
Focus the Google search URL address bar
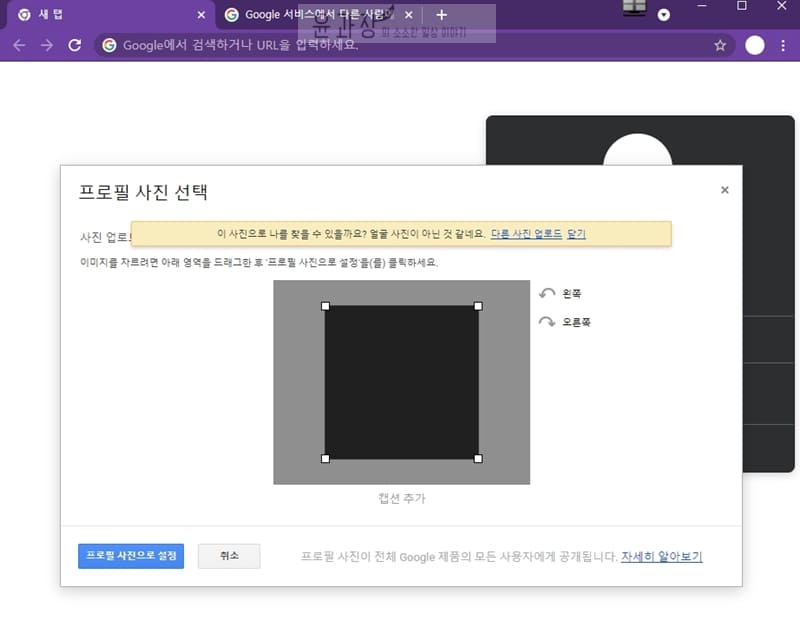pyautogui.click(x=400, y=45)
